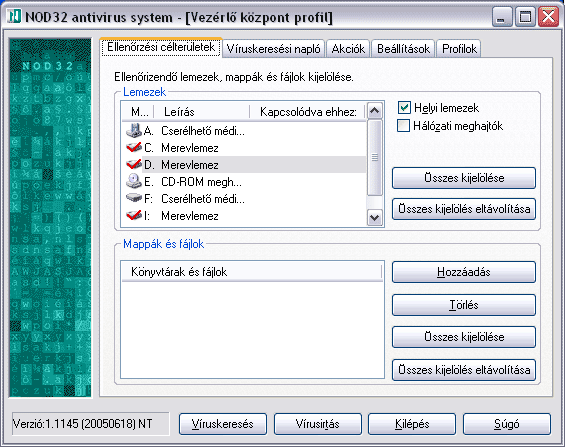Switch to the Víruskeresési napló tab
This screenshot has height=447, width=565.
(273, 49)
